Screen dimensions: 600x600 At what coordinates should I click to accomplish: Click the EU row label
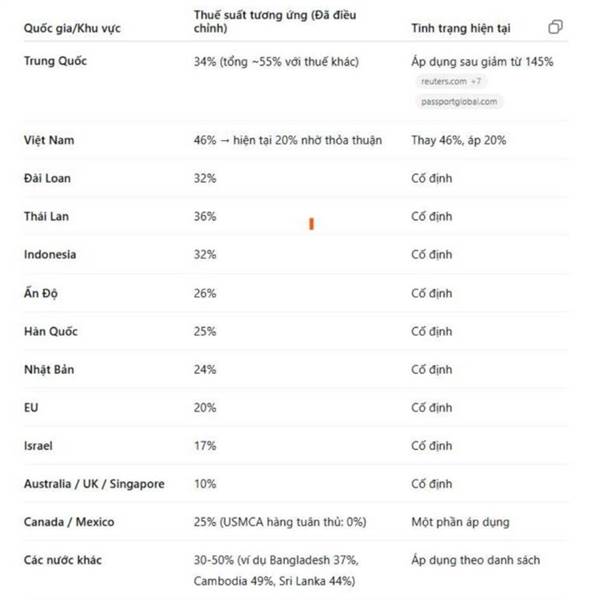(x=31, y=408)
